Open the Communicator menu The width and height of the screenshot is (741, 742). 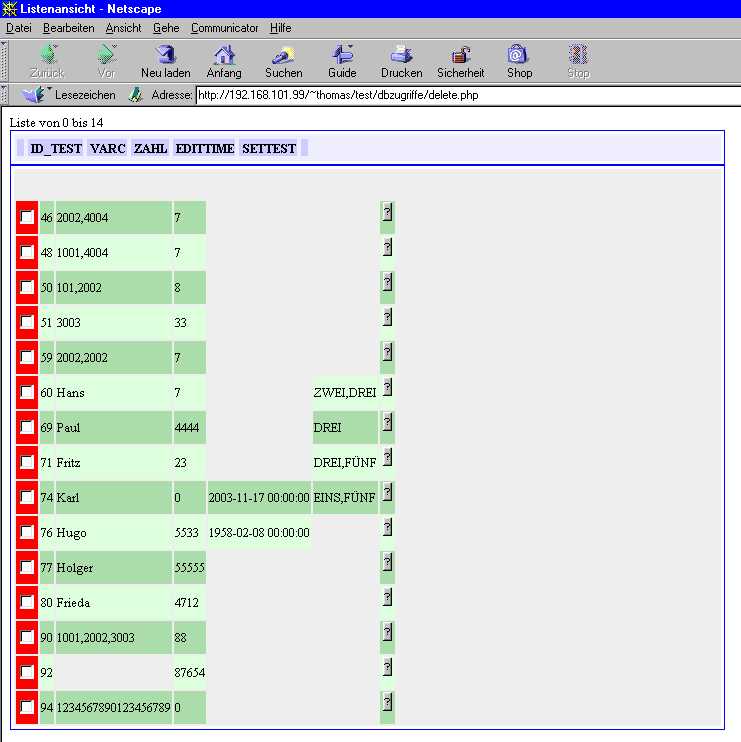224,28
